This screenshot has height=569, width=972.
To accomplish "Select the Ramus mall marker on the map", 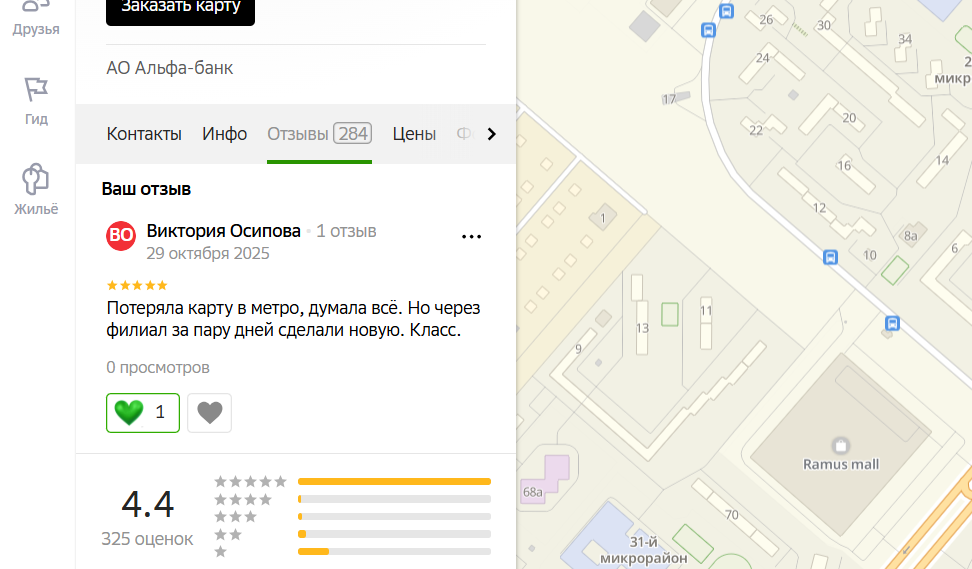I will pos(841,445).
